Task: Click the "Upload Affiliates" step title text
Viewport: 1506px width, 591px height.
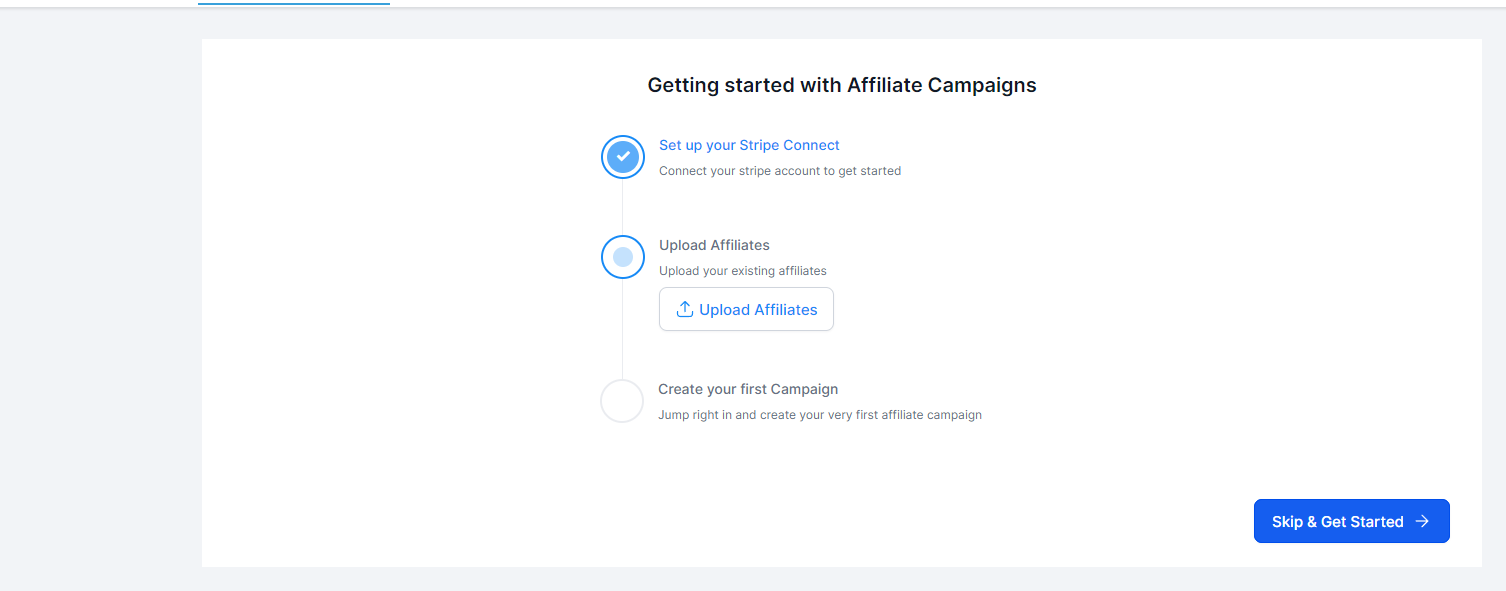Action: pyautogui.click(x=714, y=245)
